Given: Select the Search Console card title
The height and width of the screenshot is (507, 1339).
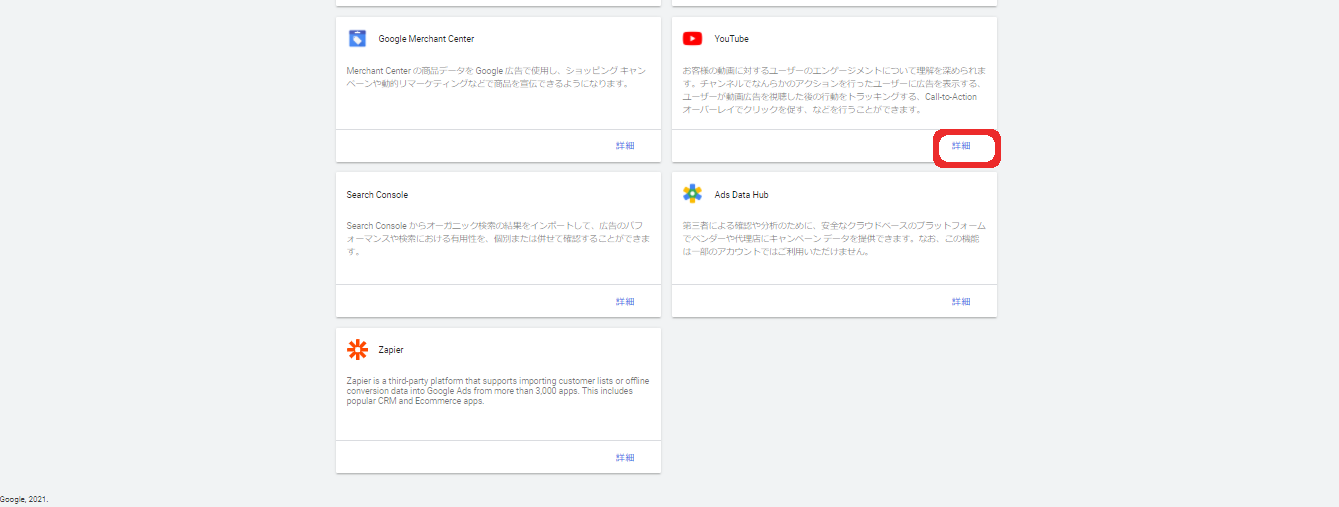Looking at the screenshot, I should [377, 195].
